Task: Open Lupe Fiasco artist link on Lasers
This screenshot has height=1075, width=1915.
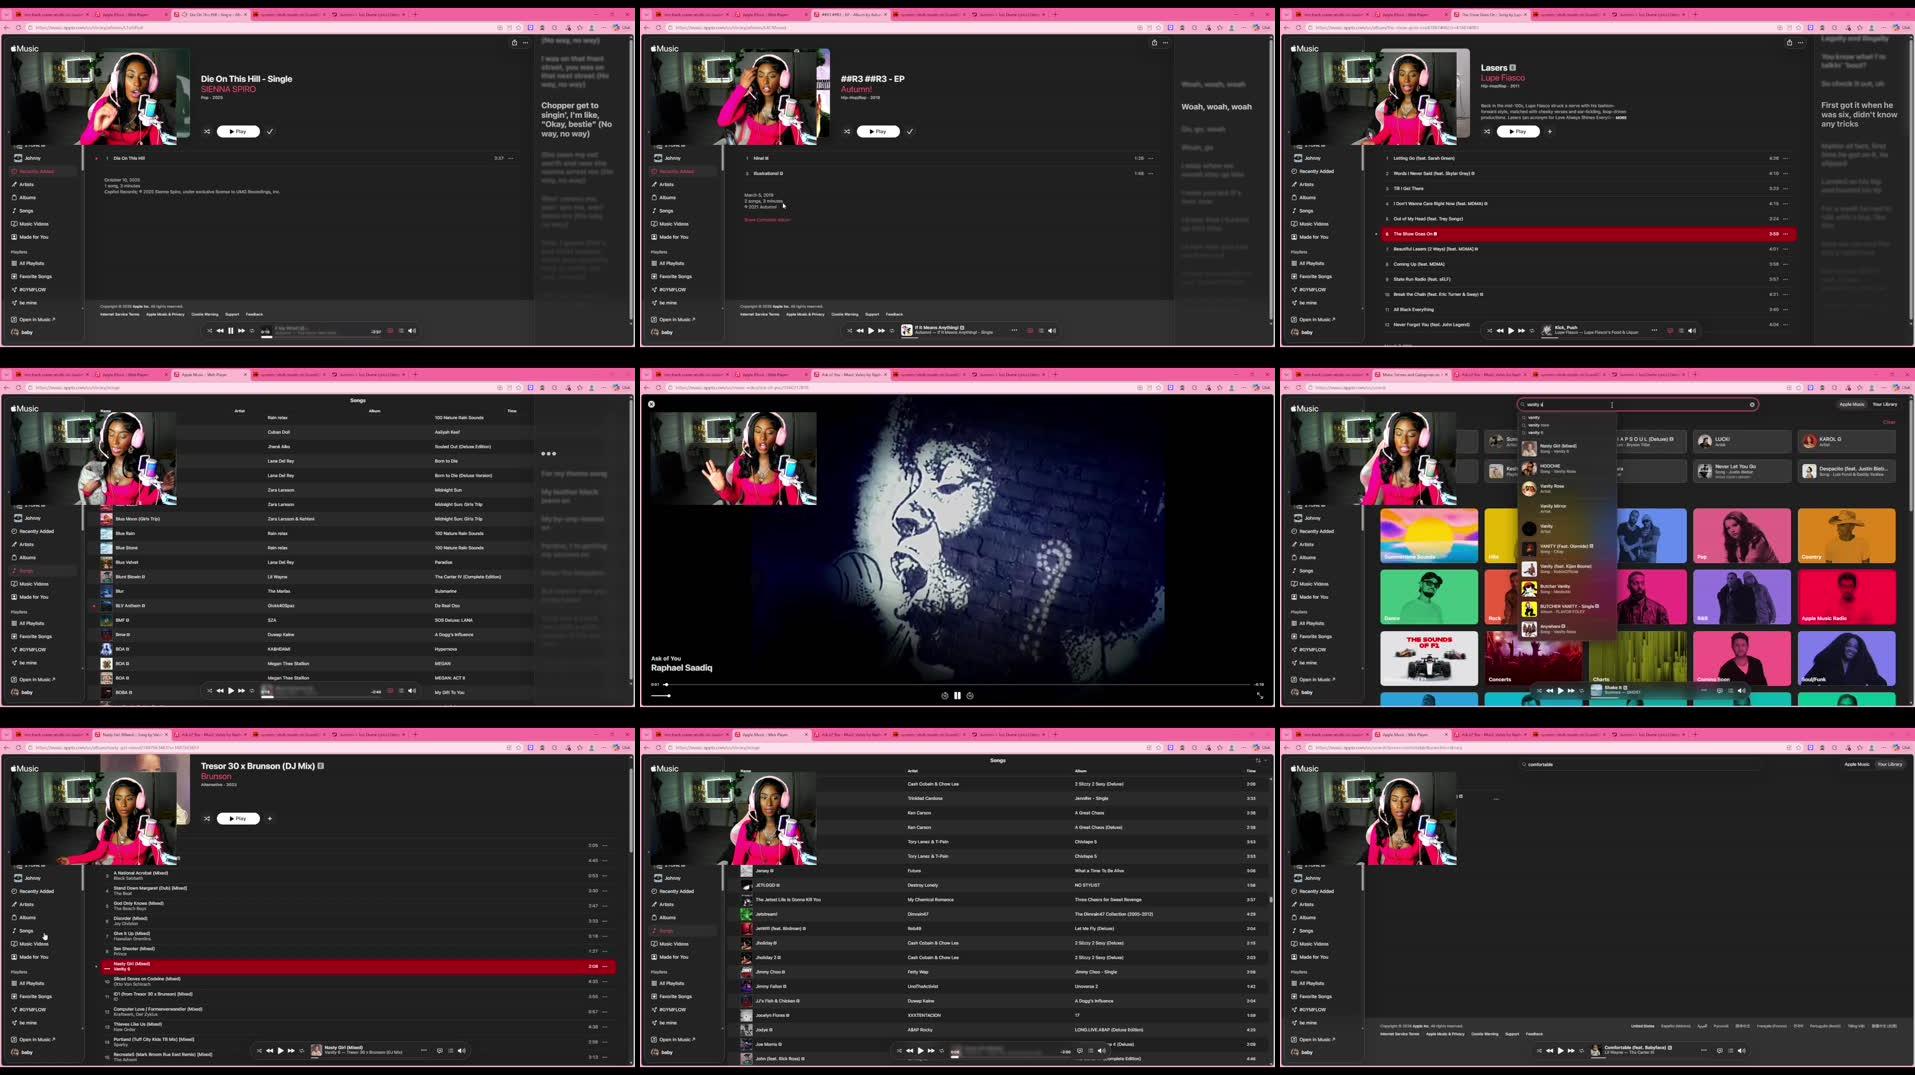Action: tap(1503, 78)
